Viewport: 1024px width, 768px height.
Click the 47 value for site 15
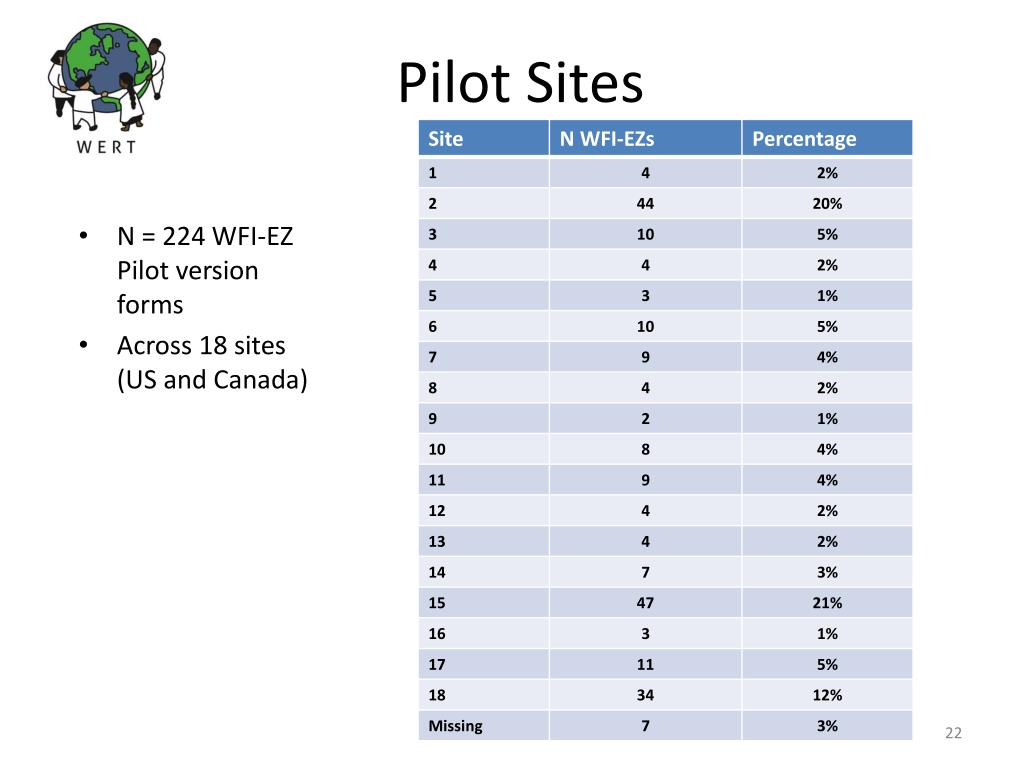(x=645, y=603)
